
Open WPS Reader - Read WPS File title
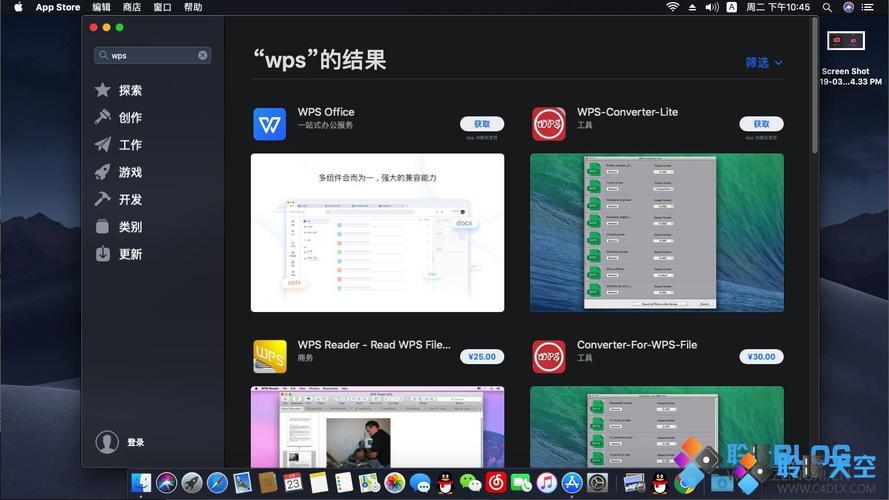point(374,345)
